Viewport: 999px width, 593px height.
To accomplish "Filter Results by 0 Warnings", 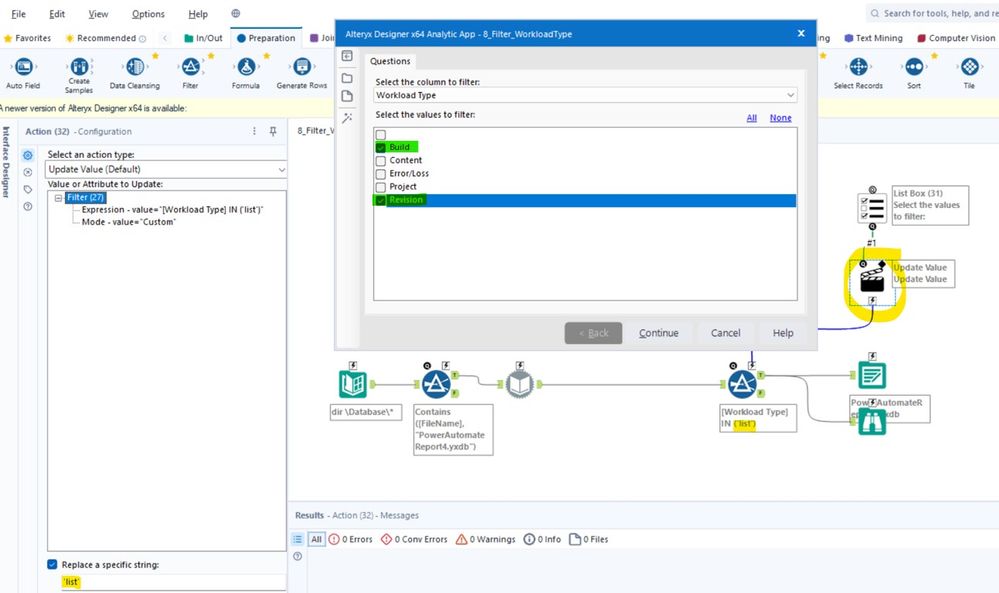I will 486,539.
